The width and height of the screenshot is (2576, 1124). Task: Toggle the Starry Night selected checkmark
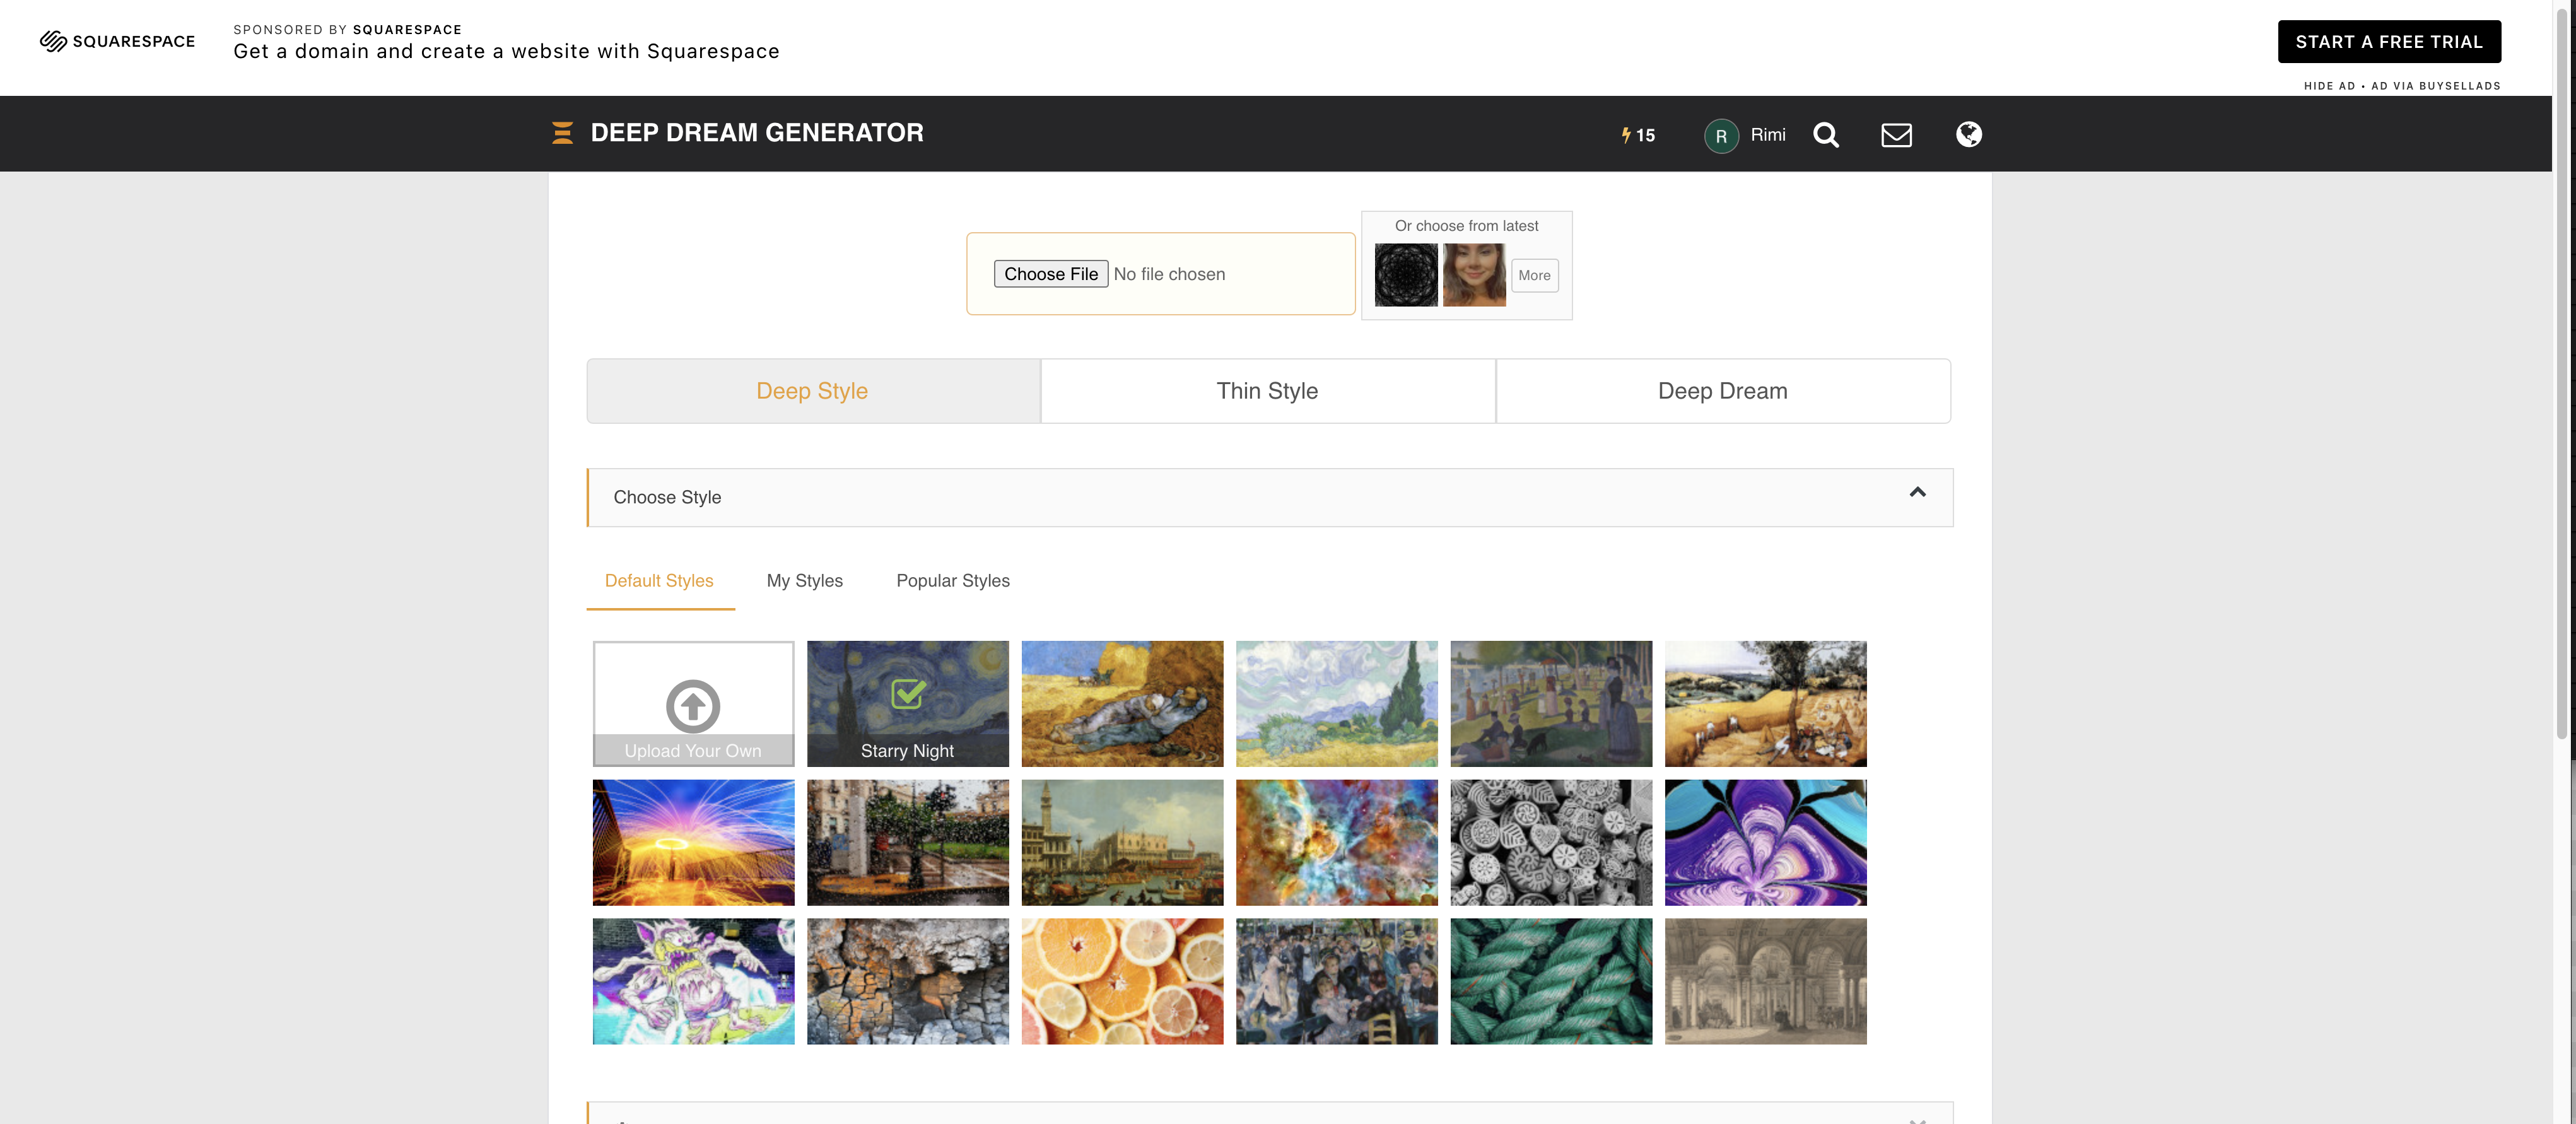coord(907,693)
